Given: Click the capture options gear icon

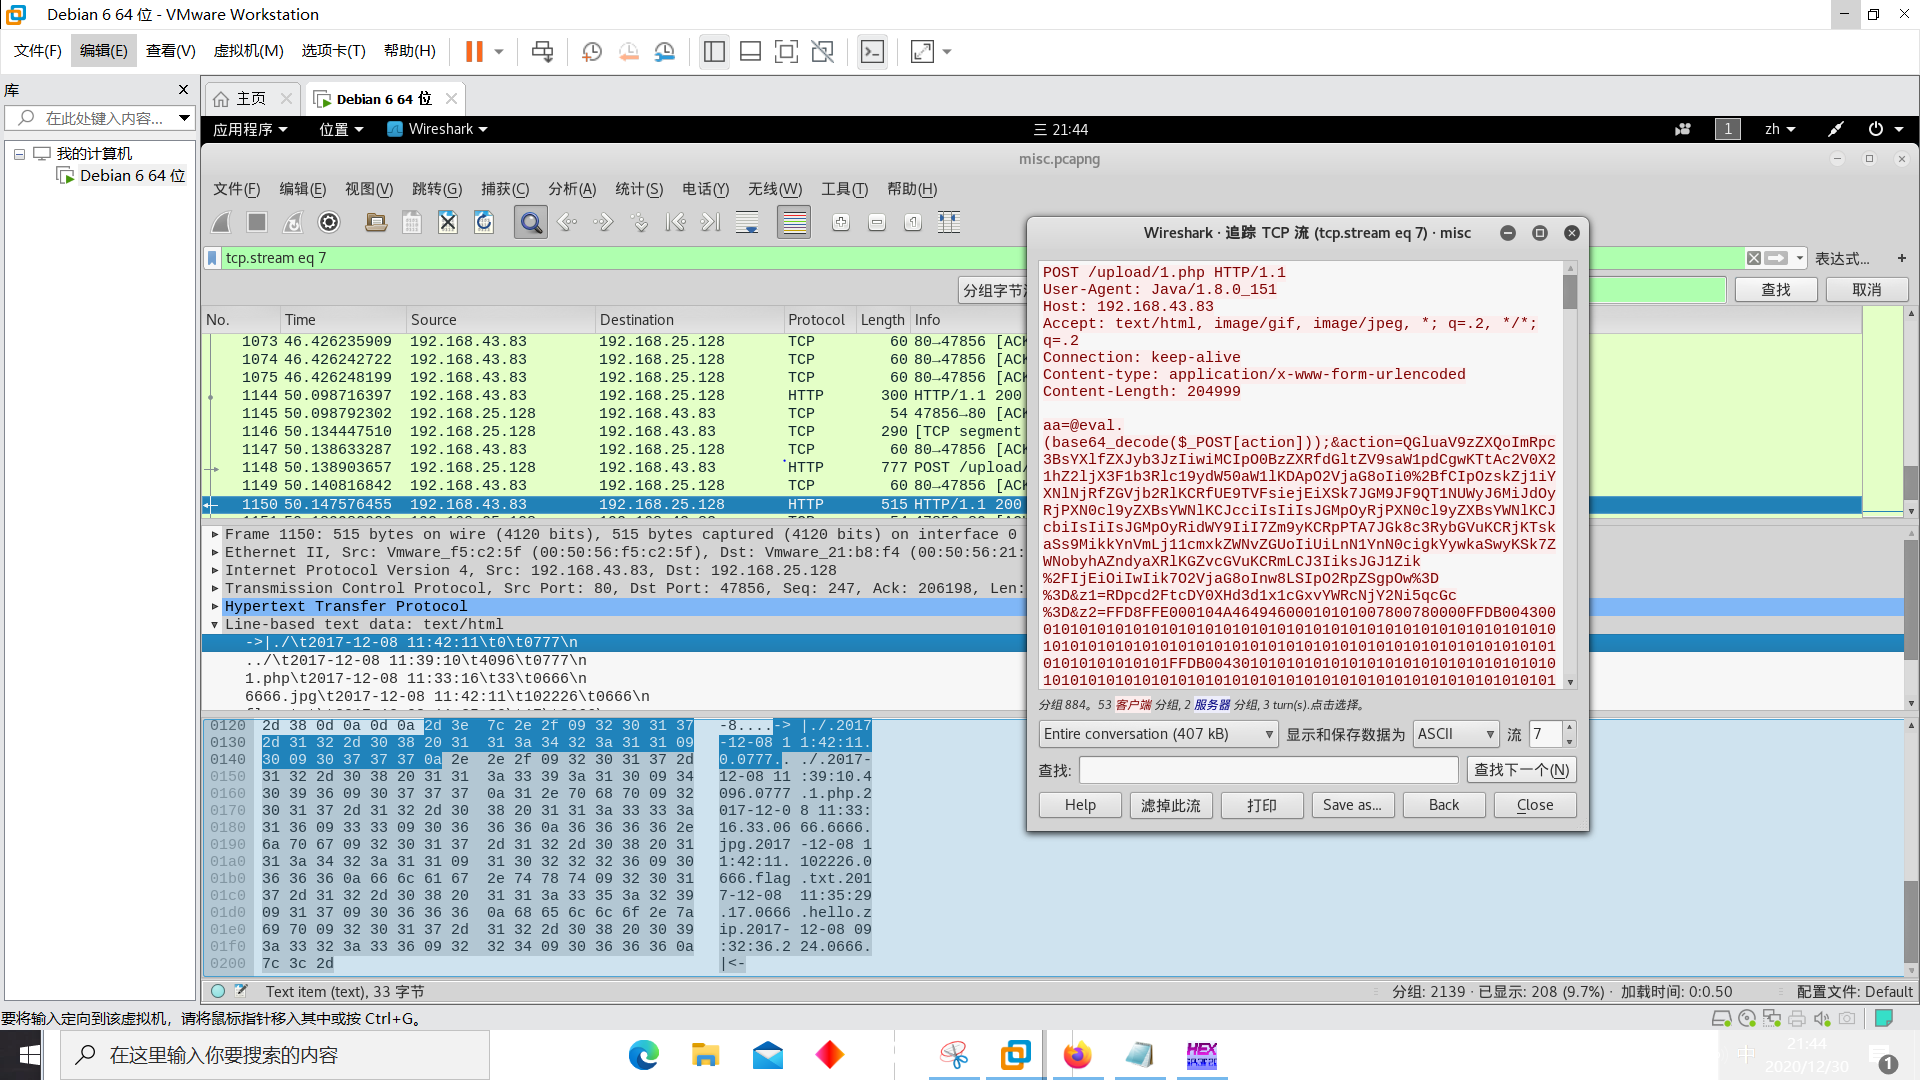Looking at the screenshot, I should [x=329, y=222].
